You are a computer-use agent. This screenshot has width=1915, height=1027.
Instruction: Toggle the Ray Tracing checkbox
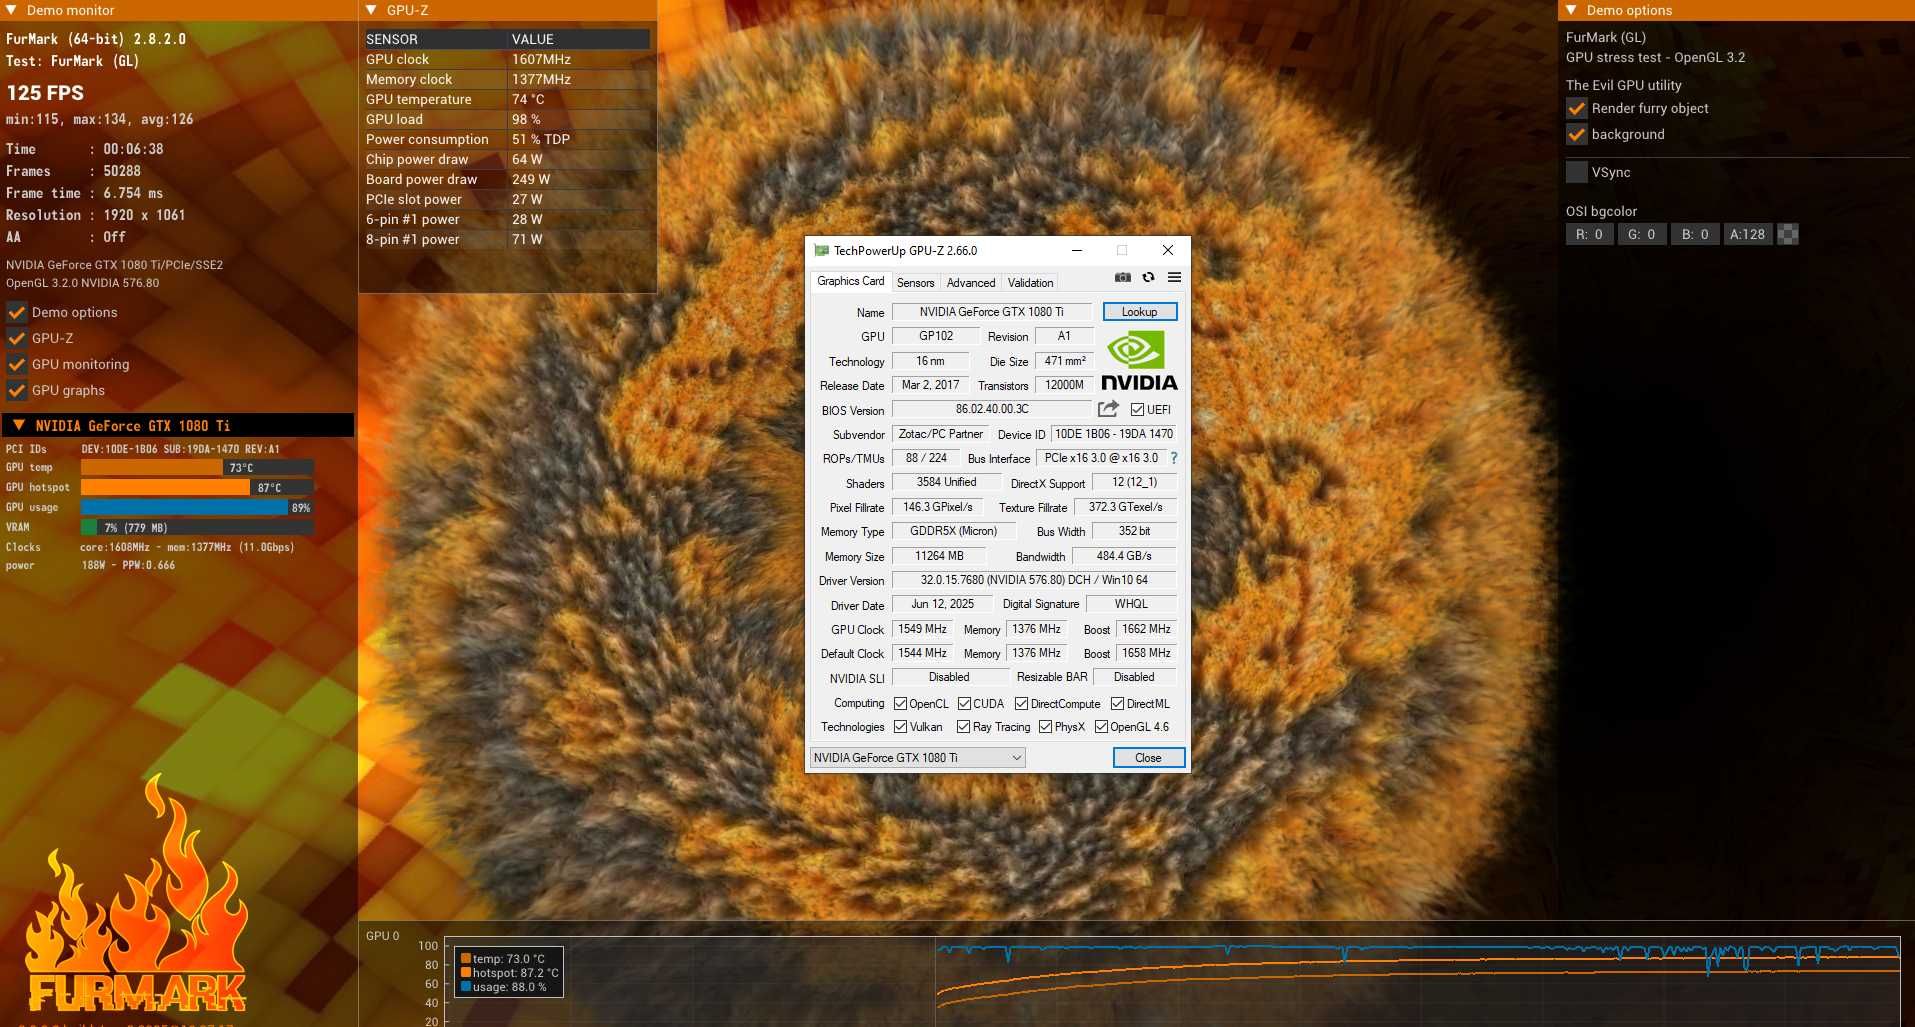point(963,727)
